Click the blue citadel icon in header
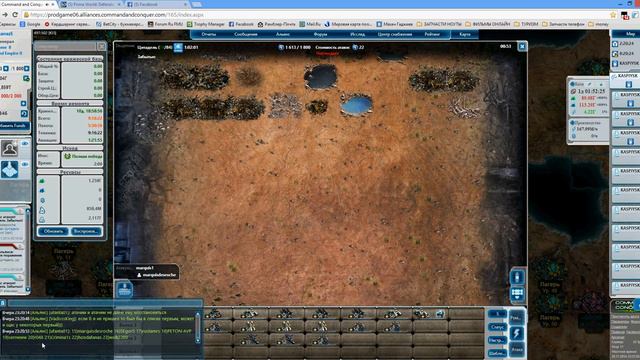640x360 pixels. coord(178,47)
